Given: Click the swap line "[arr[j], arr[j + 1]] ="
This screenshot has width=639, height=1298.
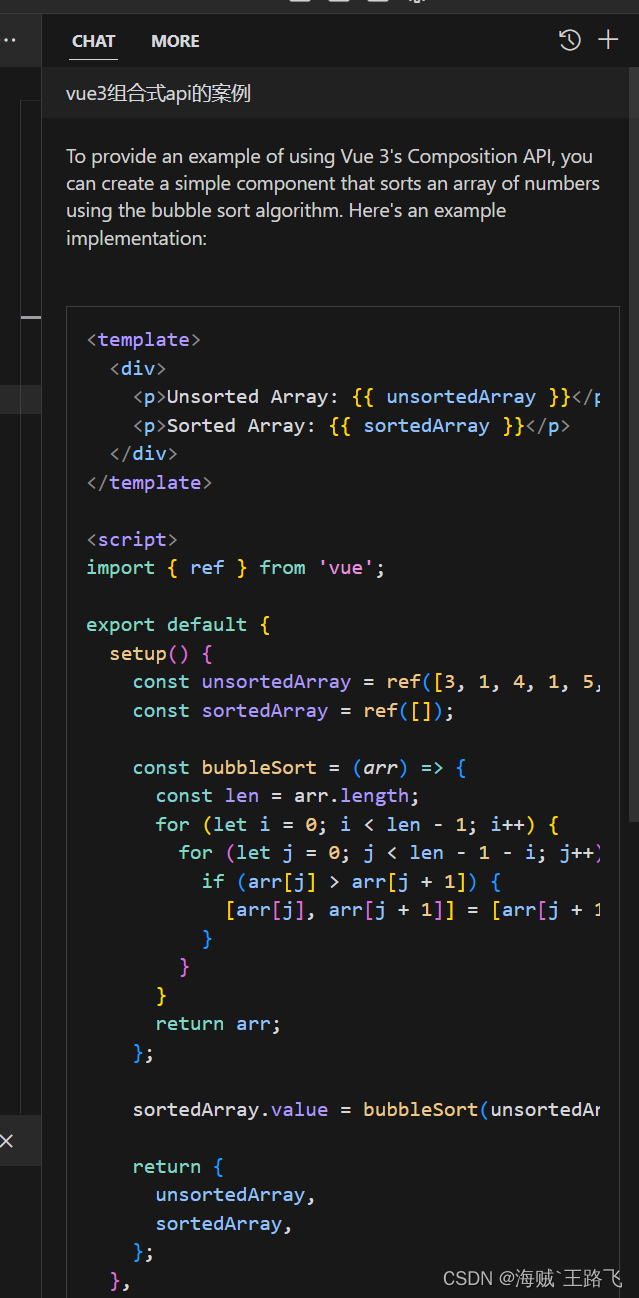Looking at the screenshot, I should (x=412, y=910).
